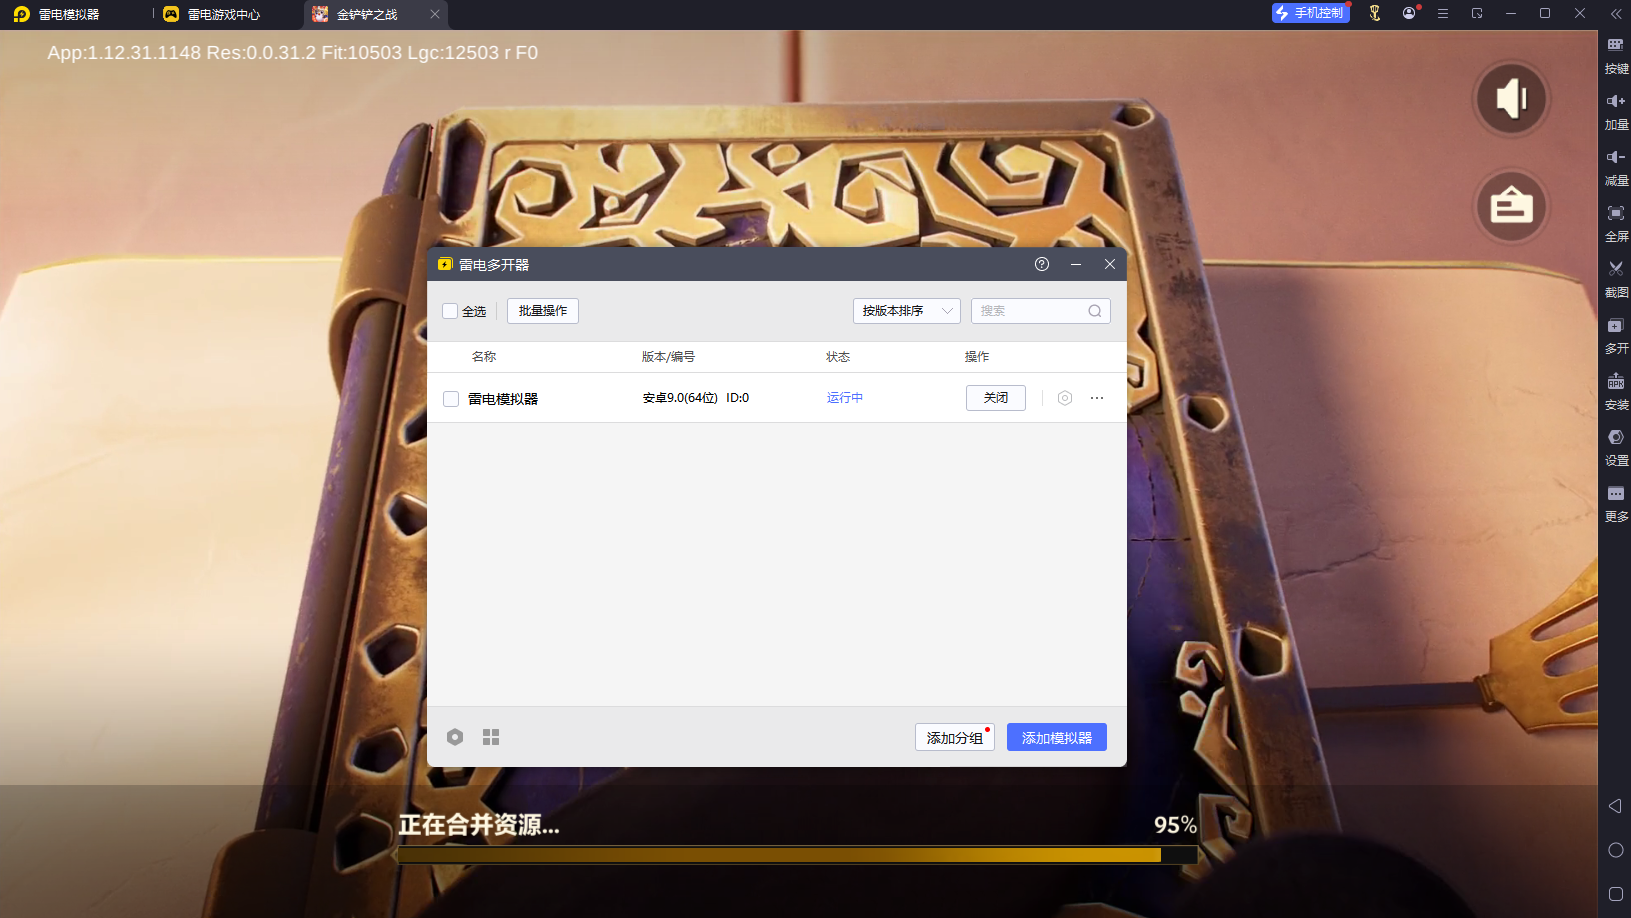This screenshot has width=1631, height=918.
Task: Tick the checkbox for 雷电模拟器 row
Action: [x=451, y=399]
